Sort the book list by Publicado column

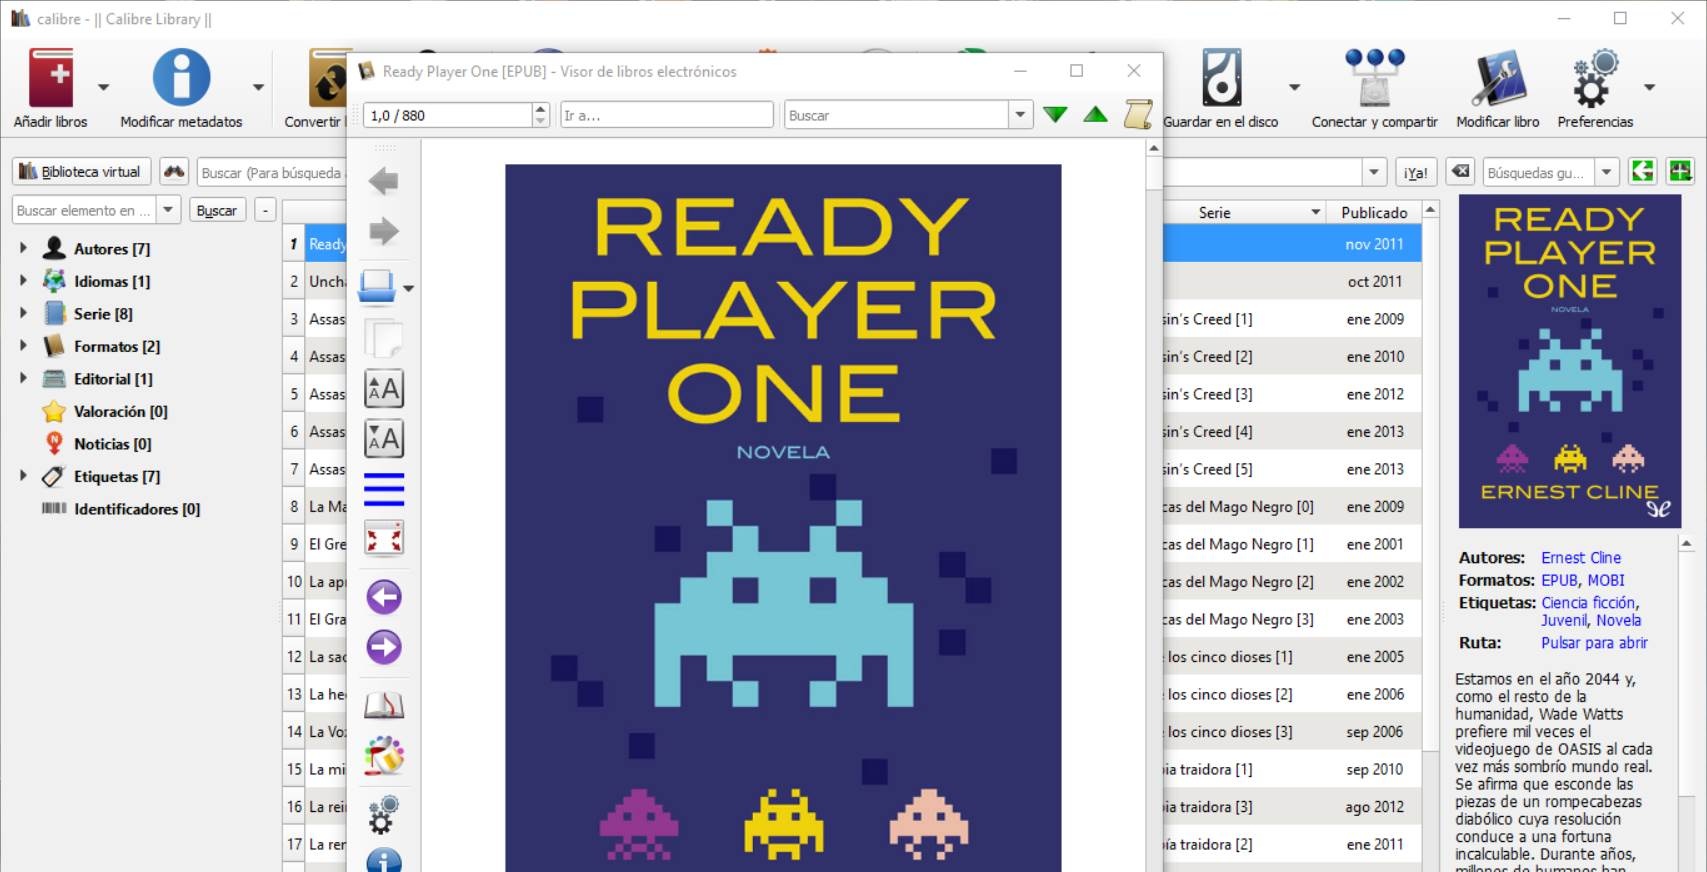[x=1374, y=212]
